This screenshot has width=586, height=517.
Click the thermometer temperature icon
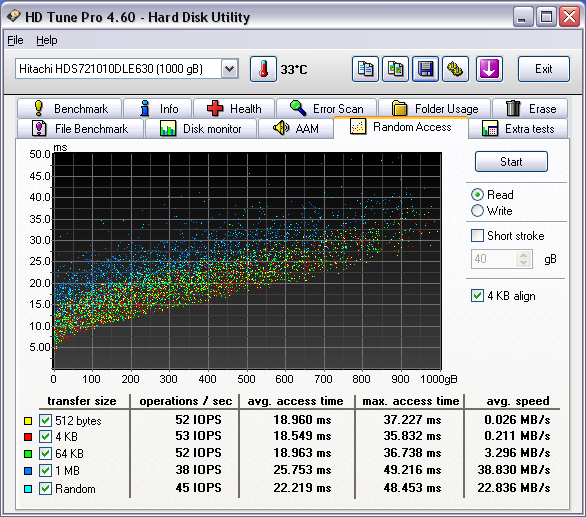[x=263, y=69]
